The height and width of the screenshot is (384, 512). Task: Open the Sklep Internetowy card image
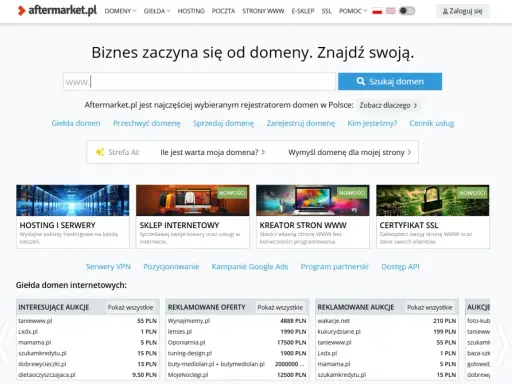pos(193,200)
